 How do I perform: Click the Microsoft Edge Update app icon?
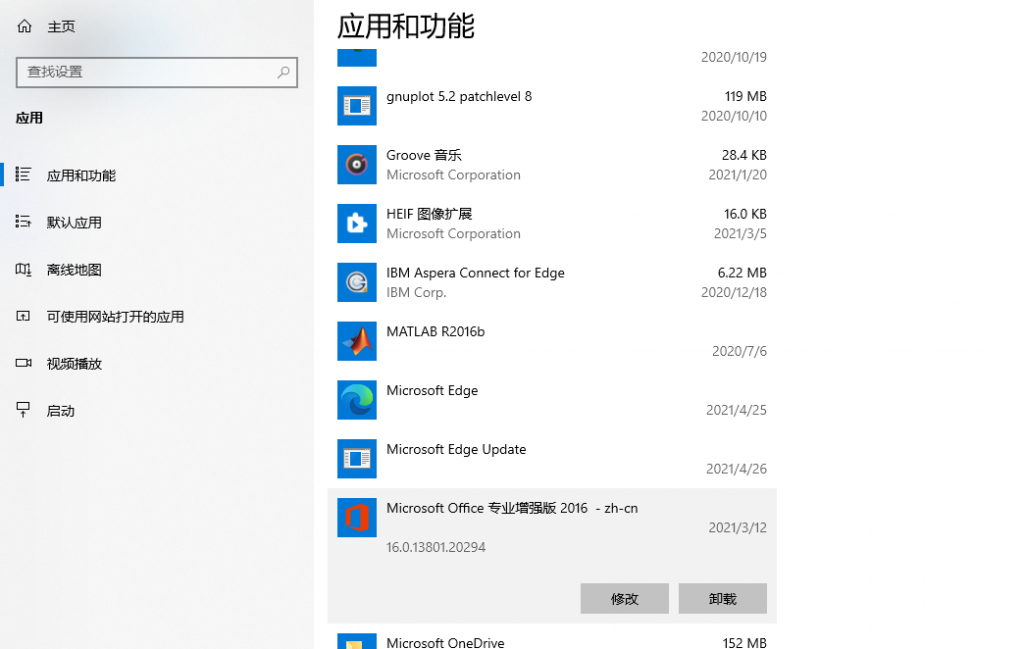[x=357, y=458]
